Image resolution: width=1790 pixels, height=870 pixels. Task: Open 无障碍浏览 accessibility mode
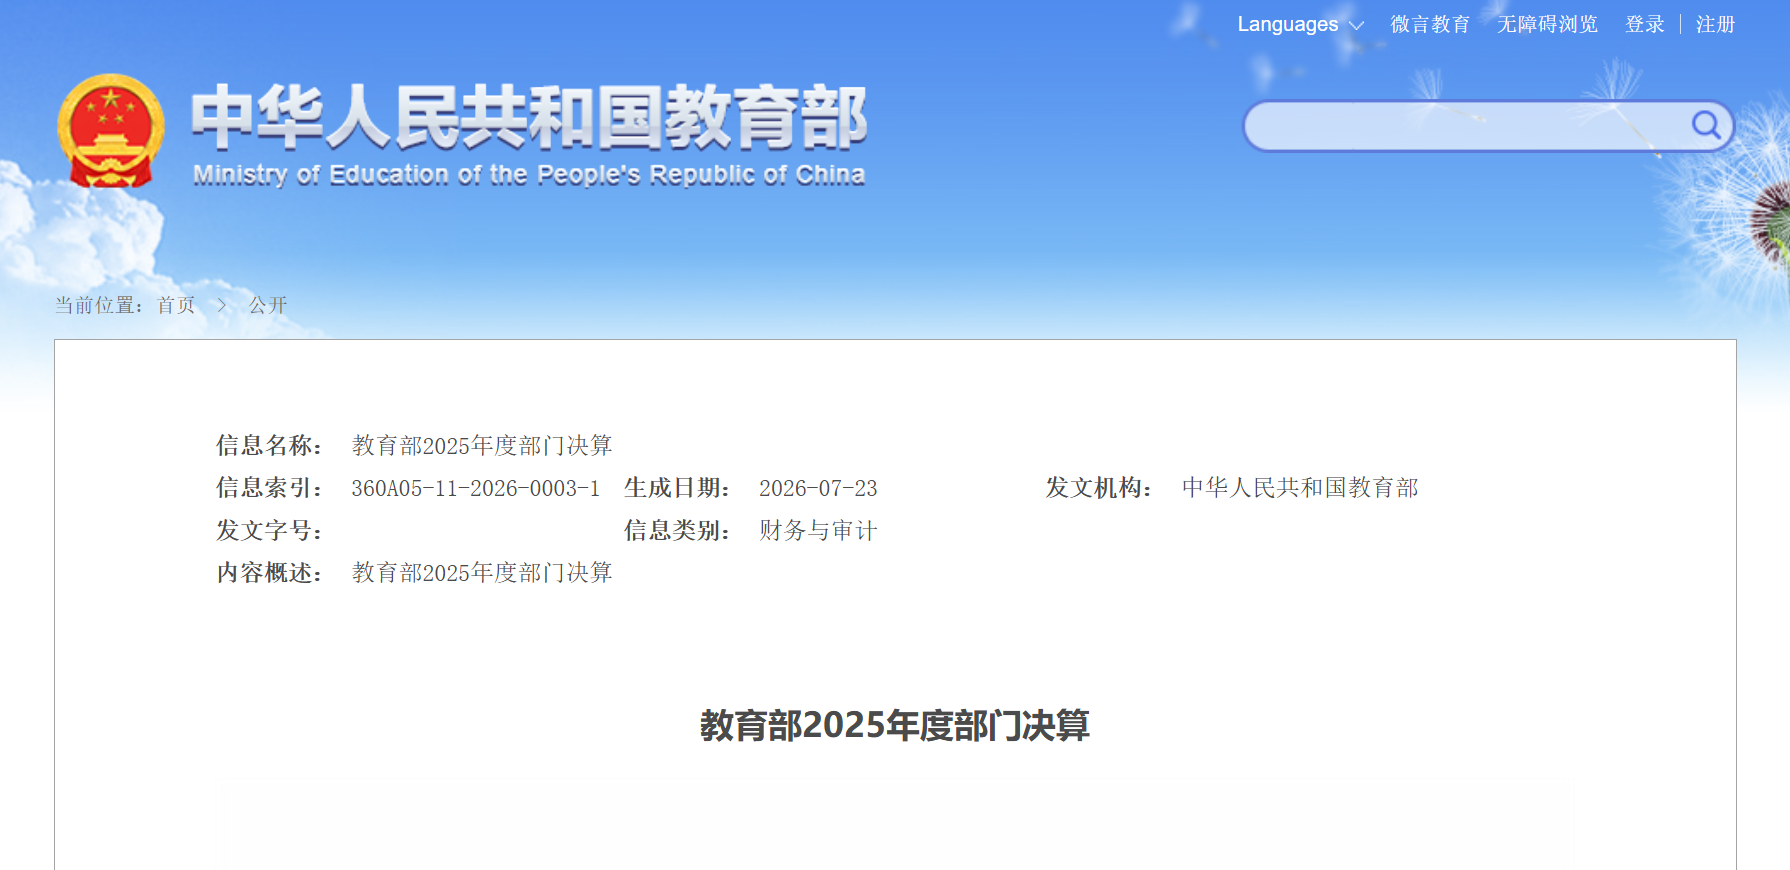1547,24
